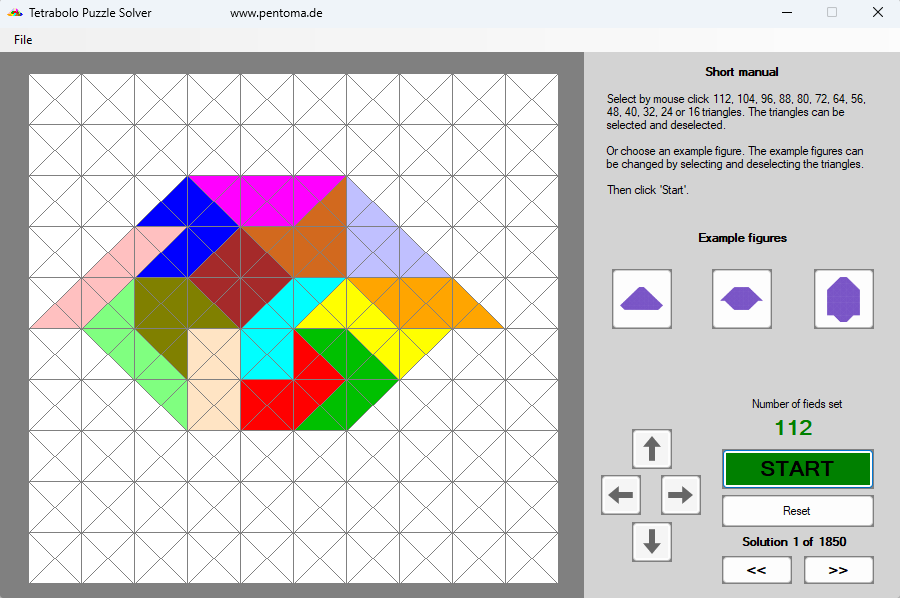Click the Tetrabolo application icon in titlebar
This screenshot has width=900, height=598.
tap(14, 12)
